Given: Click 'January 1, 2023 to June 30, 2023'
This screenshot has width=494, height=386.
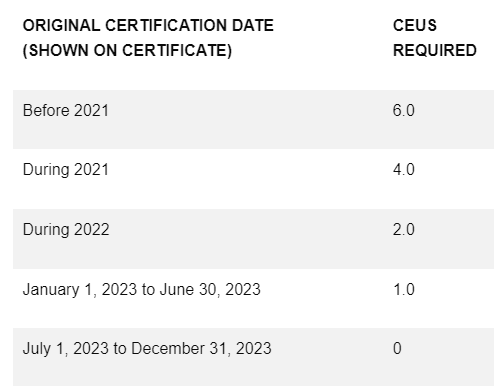Looking at the screenshot, I should (x=142, y=290).
